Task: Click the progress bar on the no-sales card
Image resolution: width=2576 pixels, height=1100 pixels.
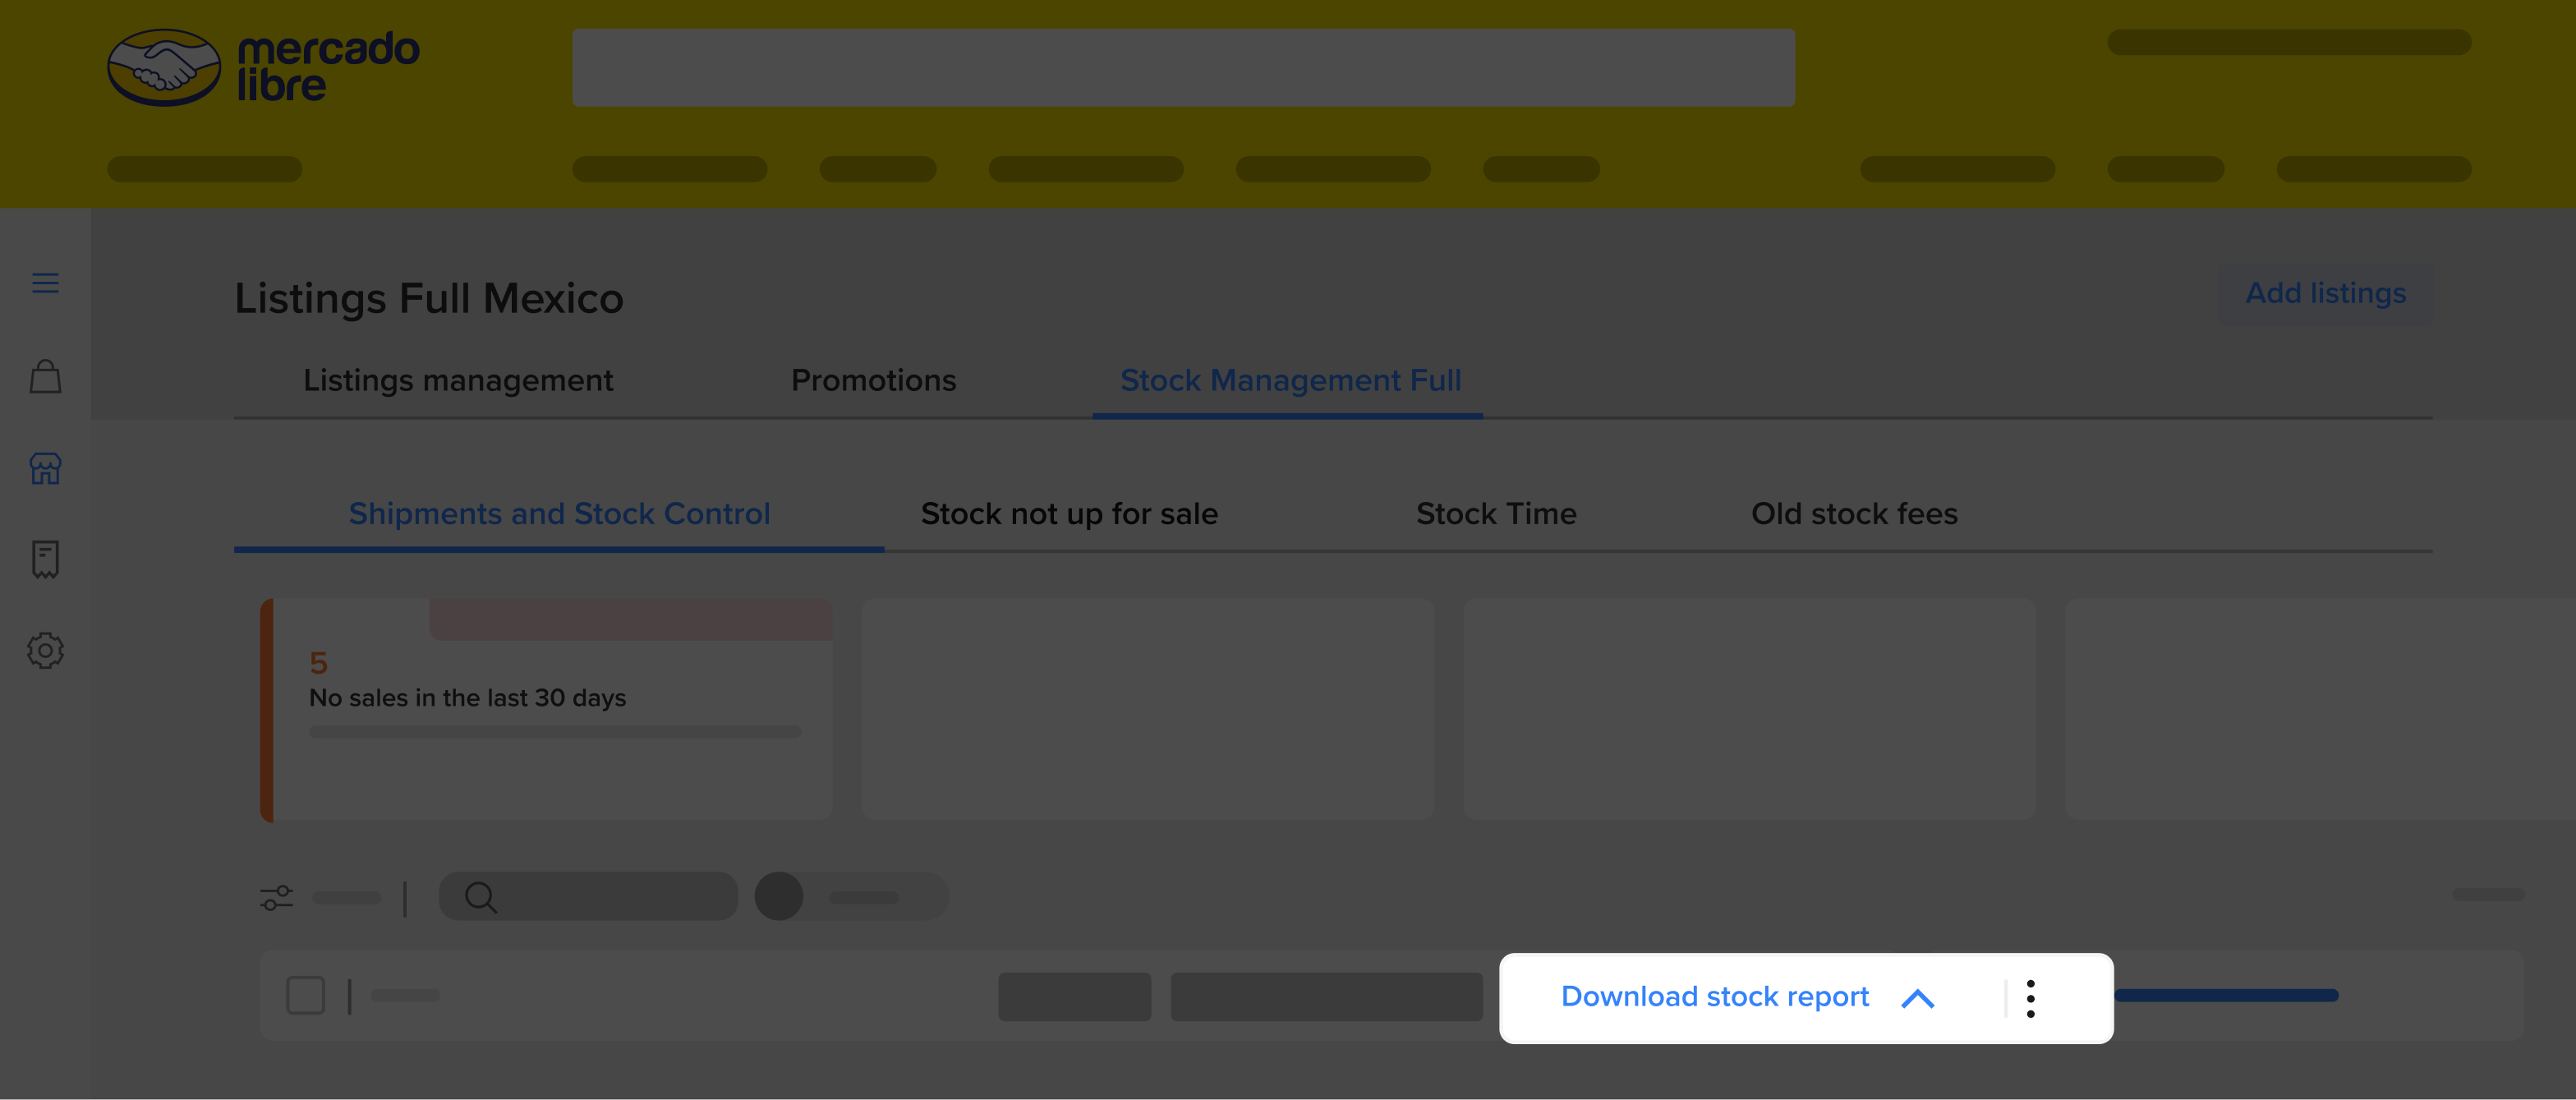Action: [x=555, y=732]
